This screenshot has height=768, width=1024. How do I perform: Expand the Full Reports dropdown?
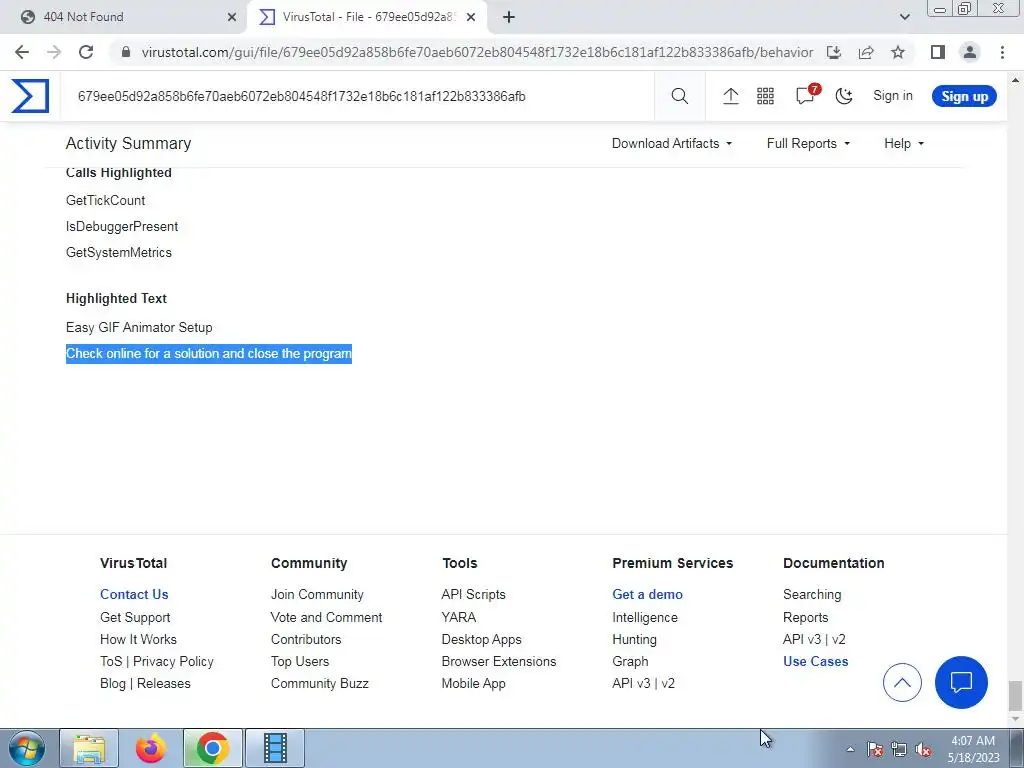808,144
